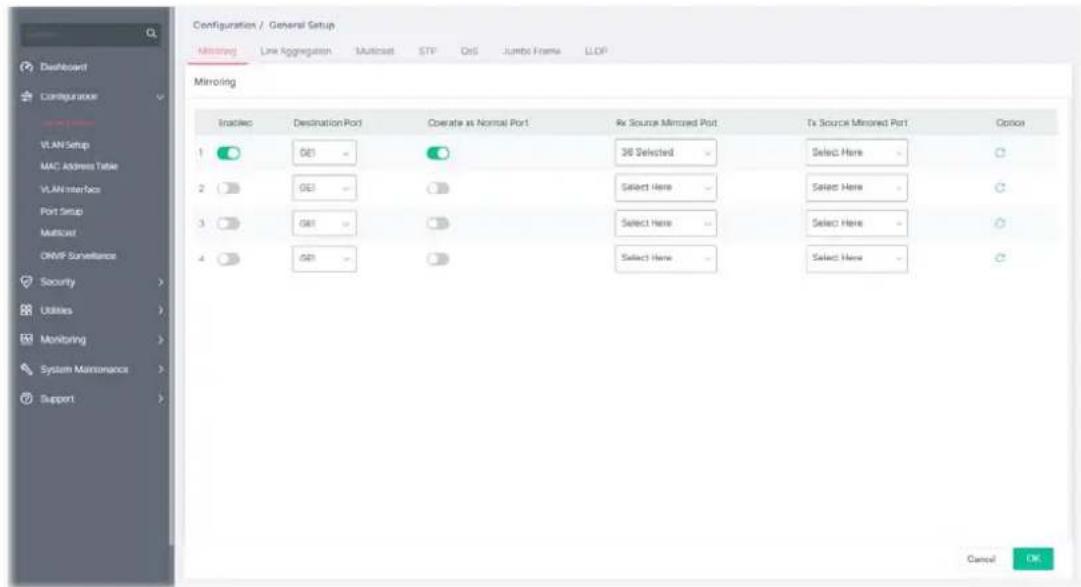Click the Utilities grid icon
The image size is (1081, 587).
point(26,310)
